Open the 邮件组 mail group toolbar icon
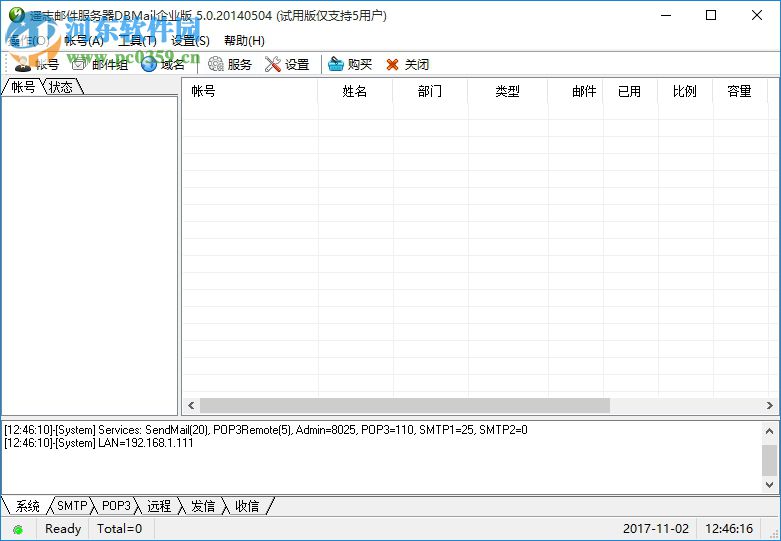 point(79,64)
